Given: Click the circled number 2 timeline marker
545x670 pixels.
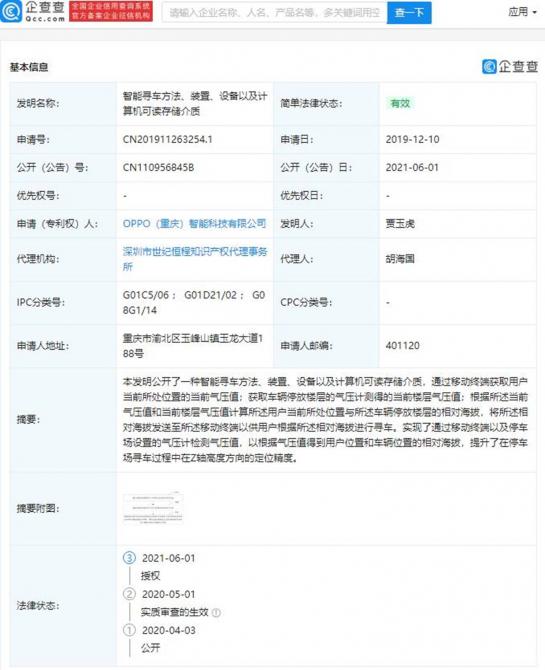Looking at the screenshot, I should click(x=129, y=594).
